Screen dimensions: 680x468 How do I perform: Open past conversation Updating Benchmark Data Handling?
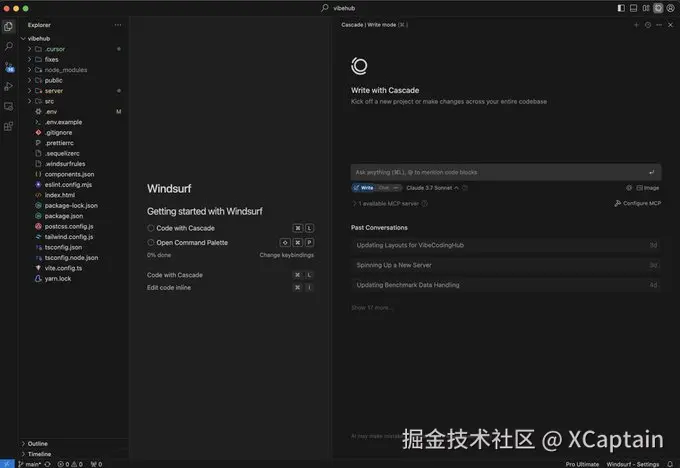point(506,285)
